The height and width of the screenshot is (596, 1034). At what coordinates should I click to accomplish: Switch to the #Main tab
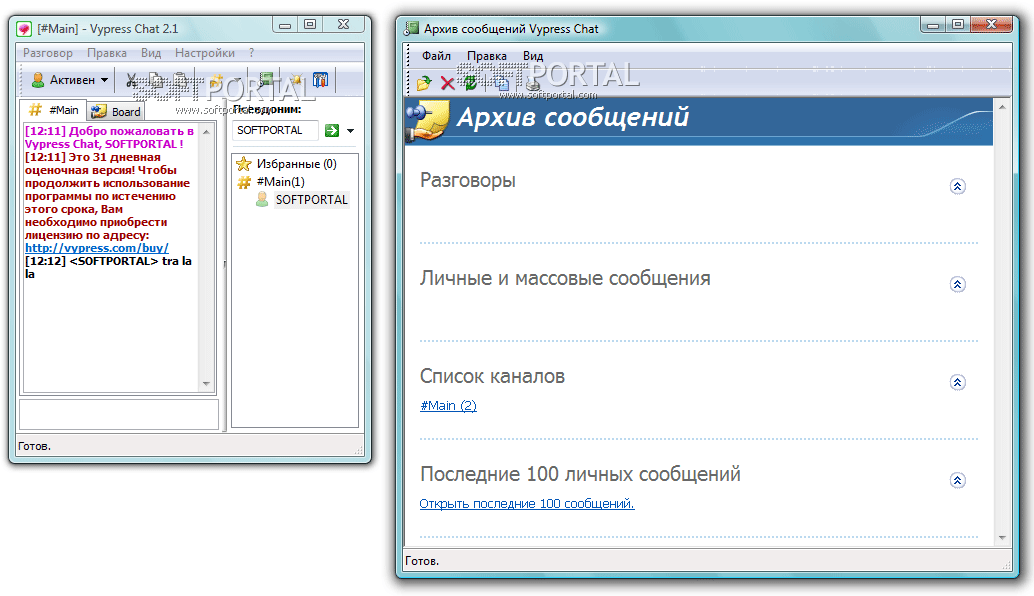53,110
